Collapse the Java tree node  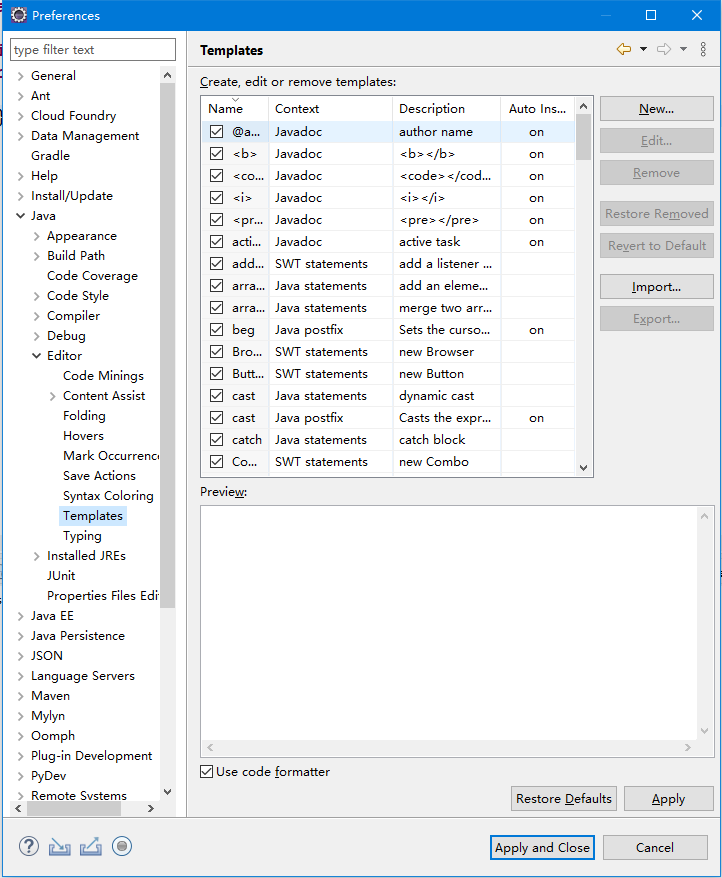[x=21, y=216]
